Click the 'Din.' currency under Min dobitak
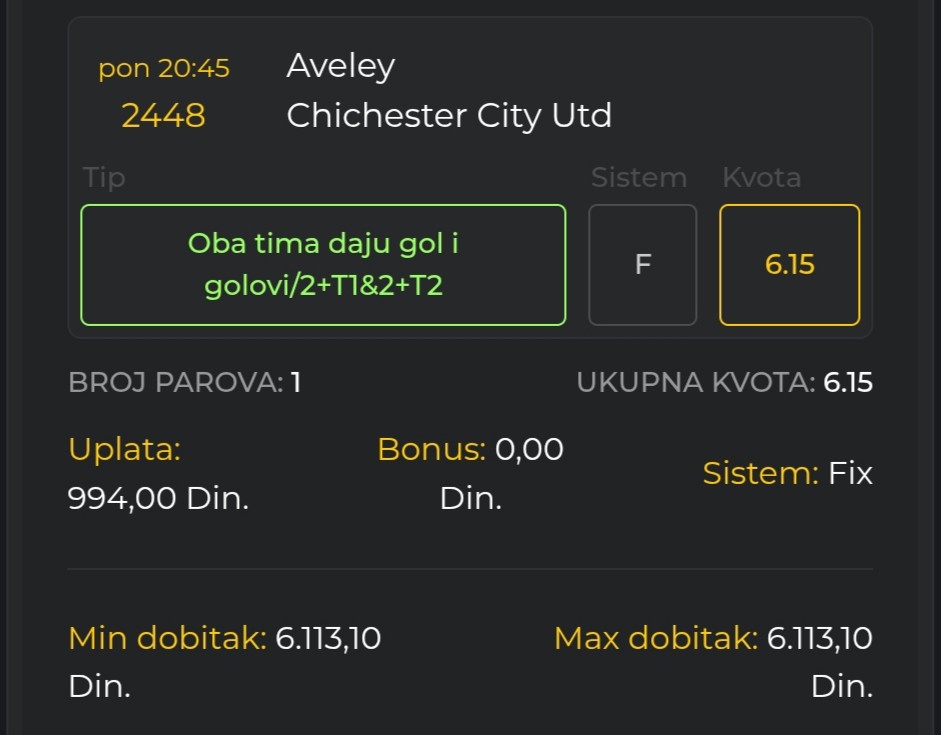The image size is (941, 735). (99, 687)
